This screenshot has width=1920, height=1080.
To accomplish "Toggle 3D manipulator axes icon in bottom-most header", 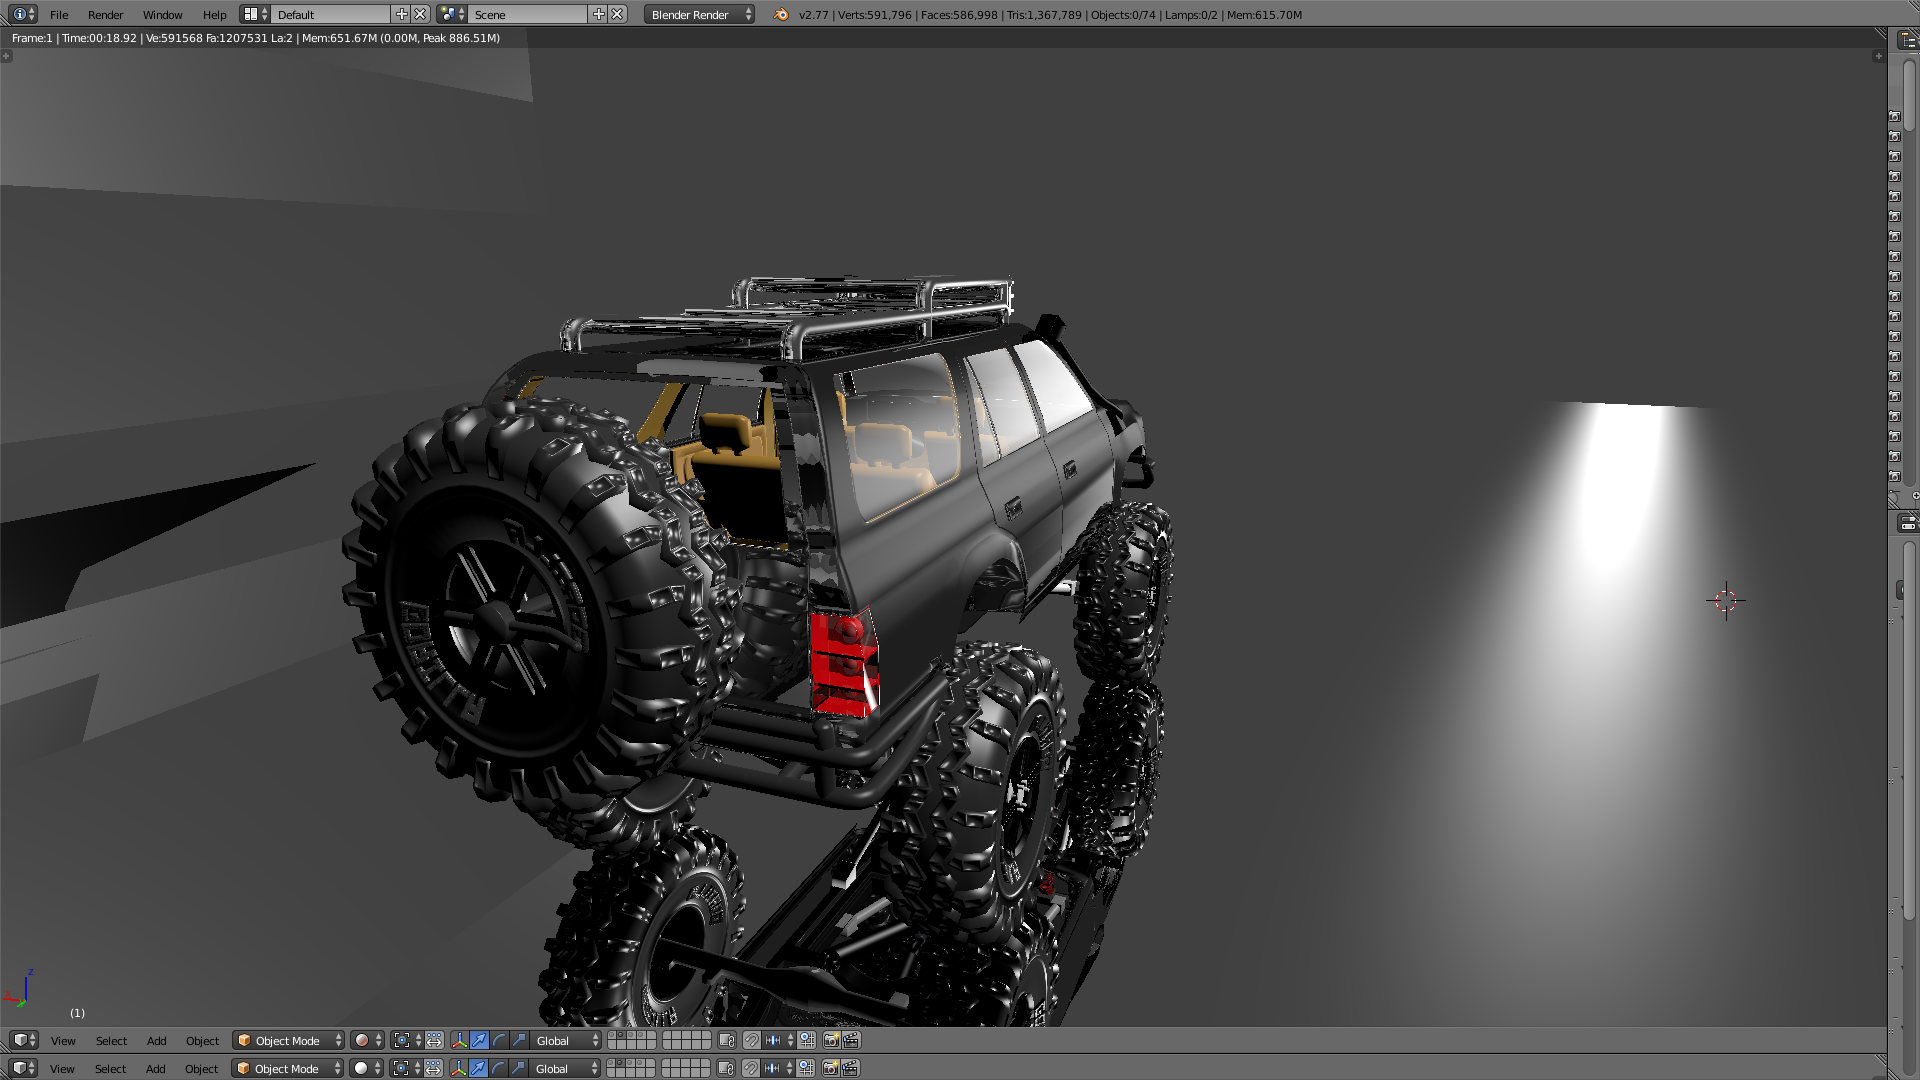I will pyautogui.click(x=458, y=1068).
